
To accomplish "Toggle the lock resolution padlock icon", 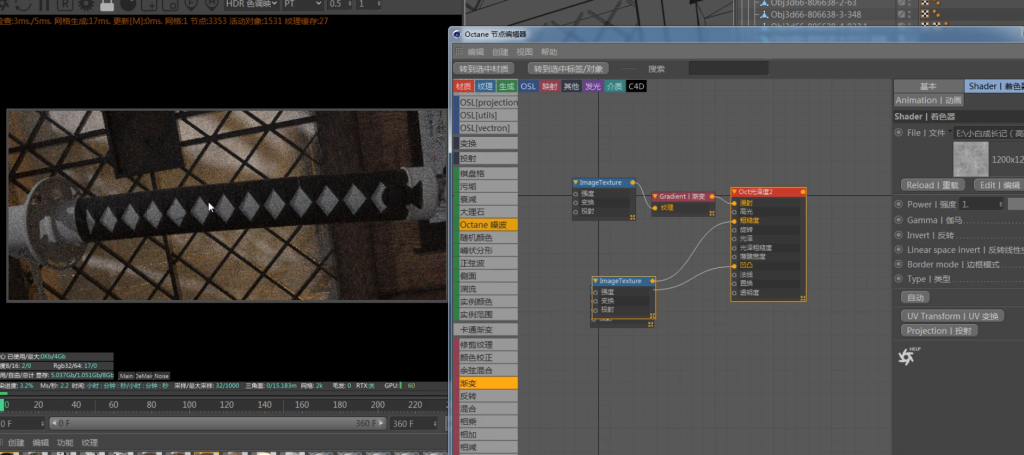I will click(107, 5).
